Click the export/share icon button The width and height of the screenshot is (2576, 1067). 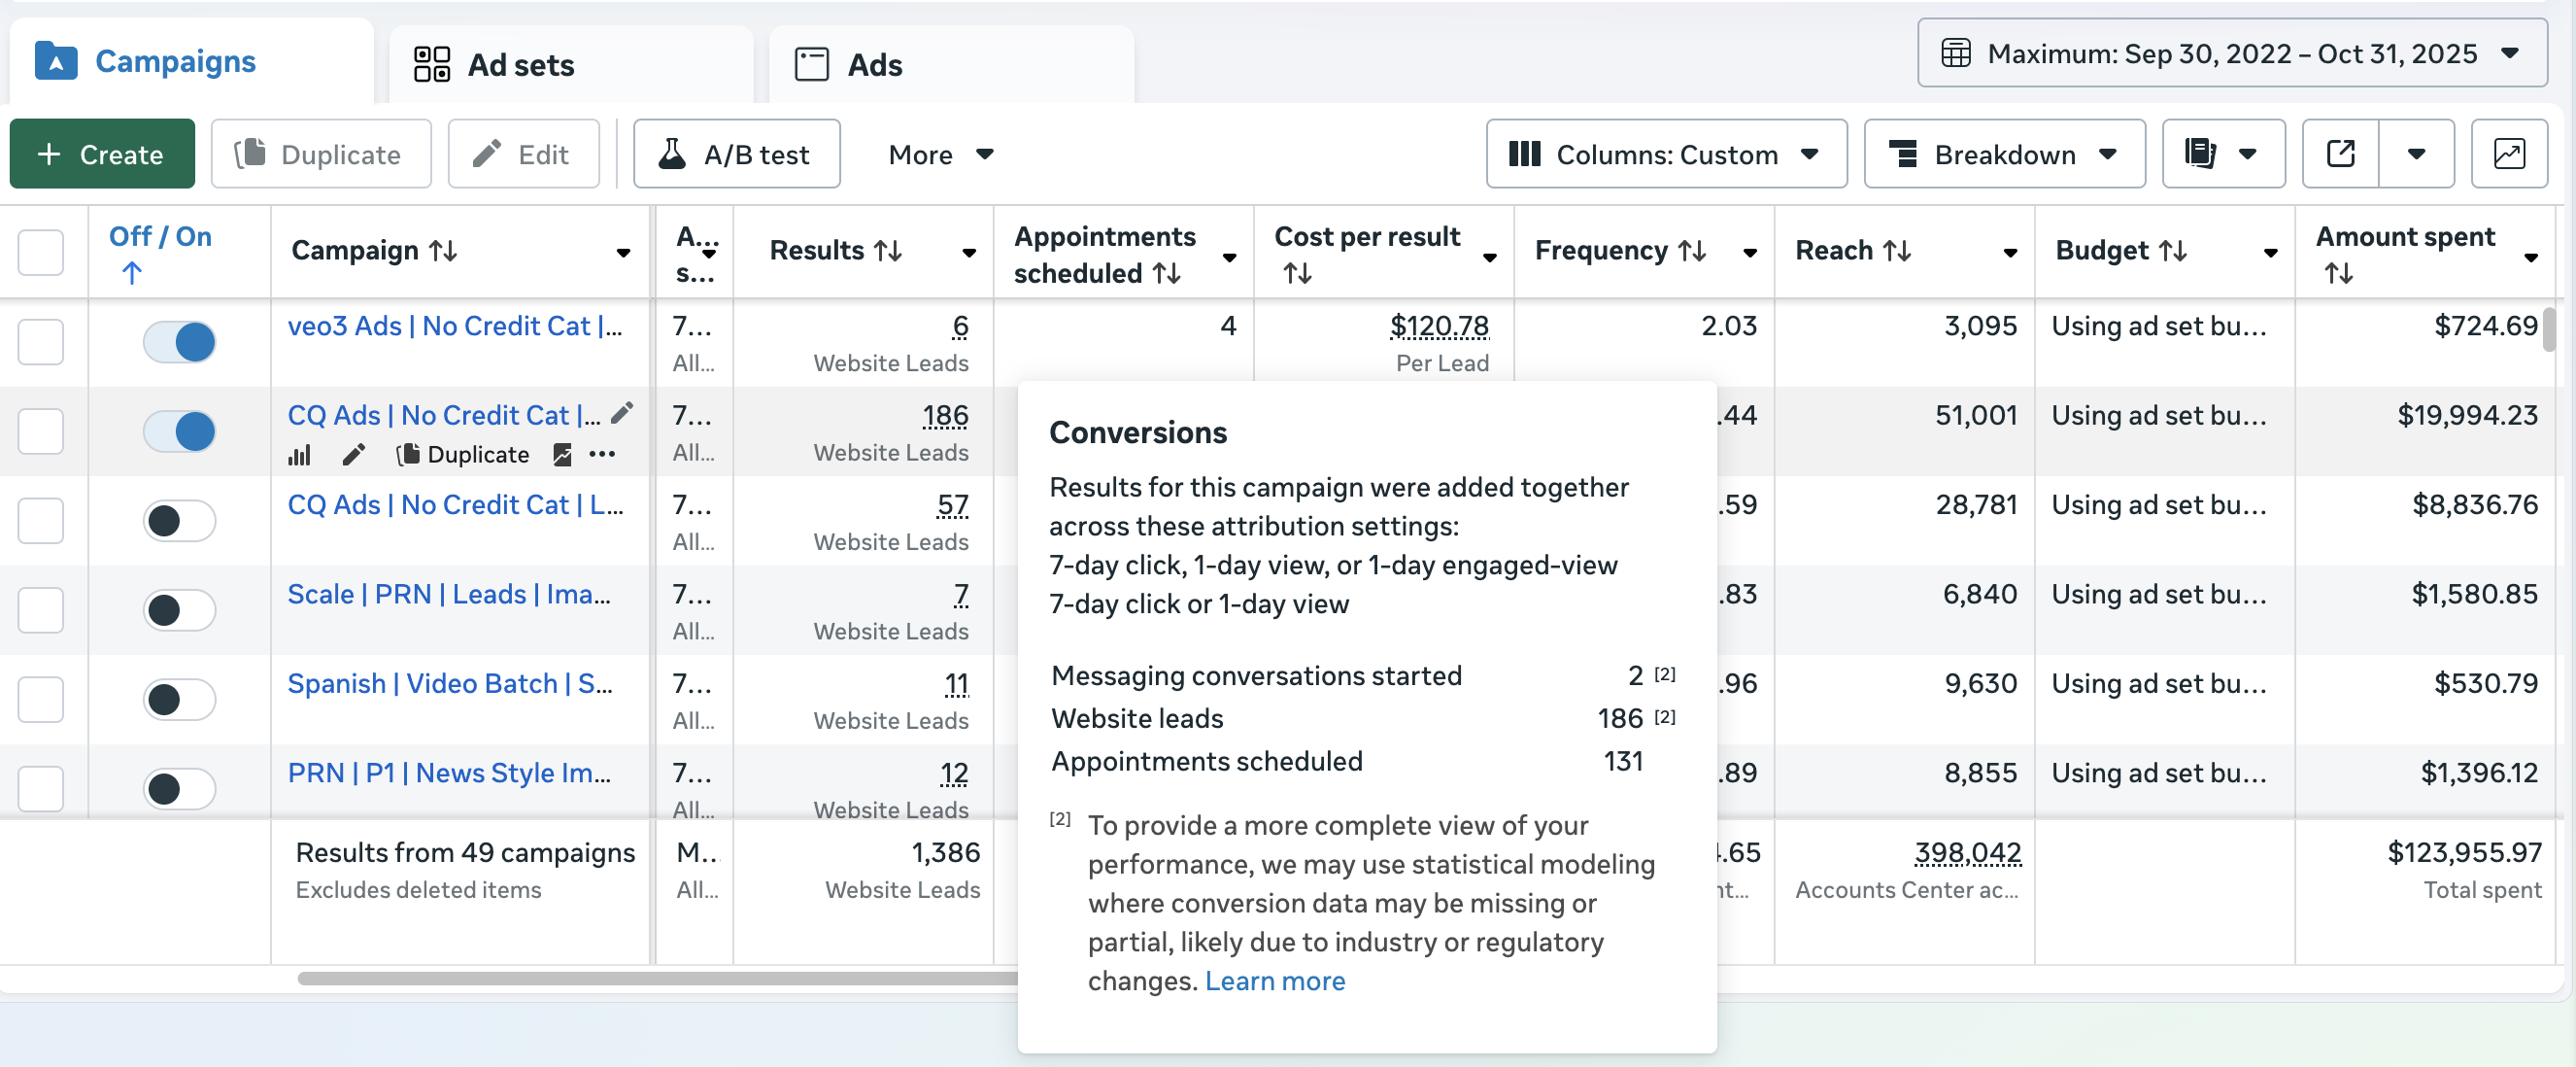click(2339, 154)
